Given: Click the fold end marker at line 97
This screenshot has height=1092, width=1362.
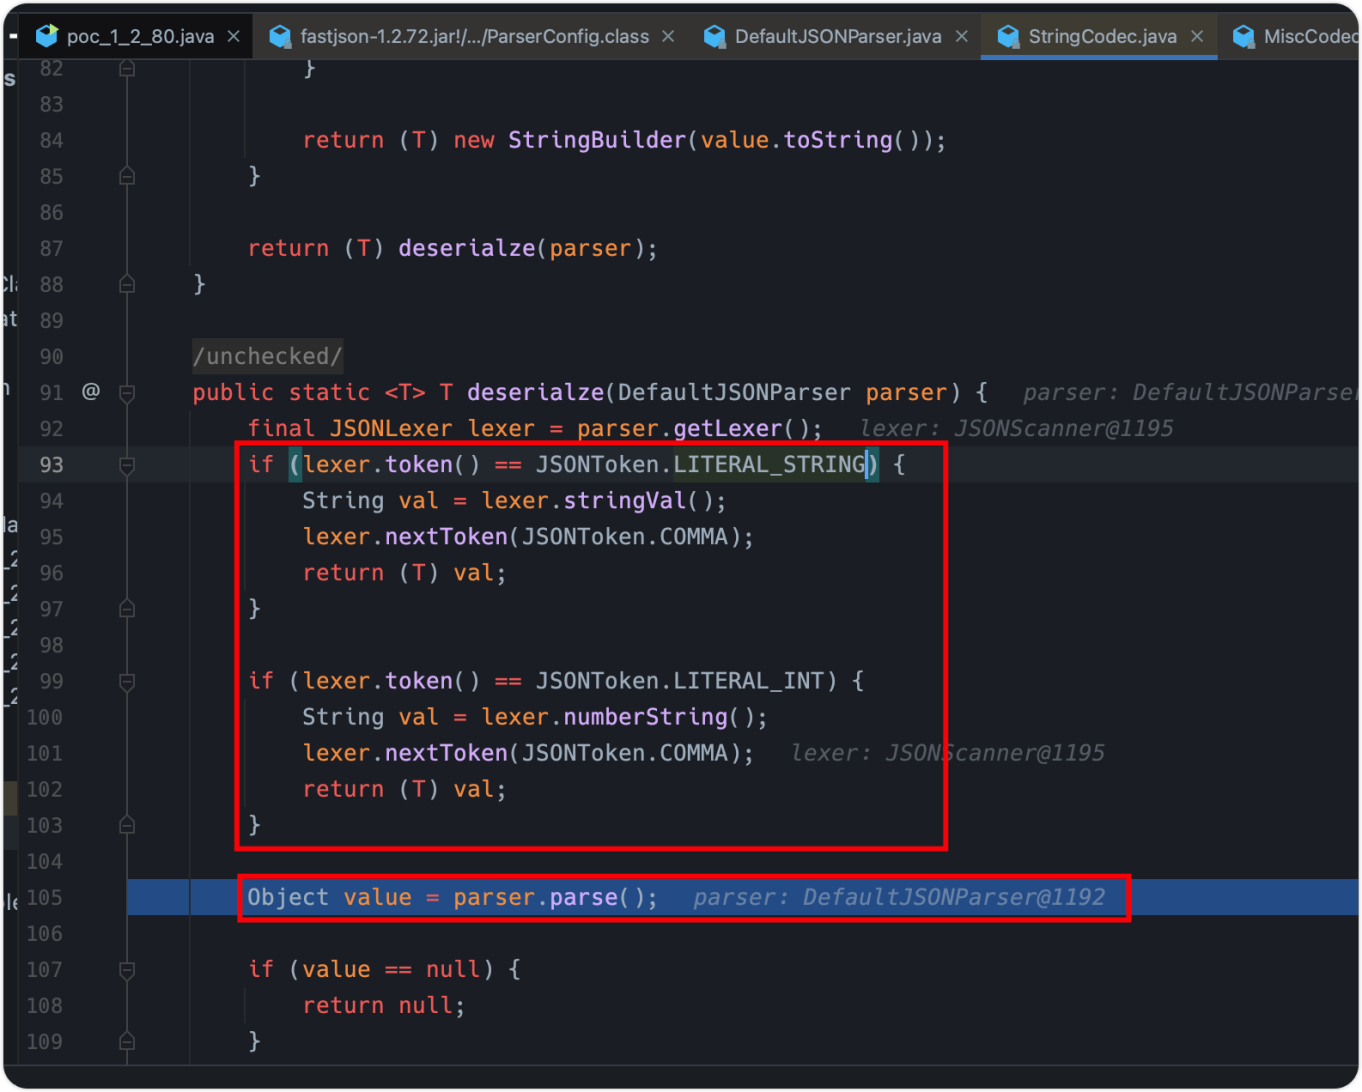Looking at the screenshot, I should coord(127,608).
